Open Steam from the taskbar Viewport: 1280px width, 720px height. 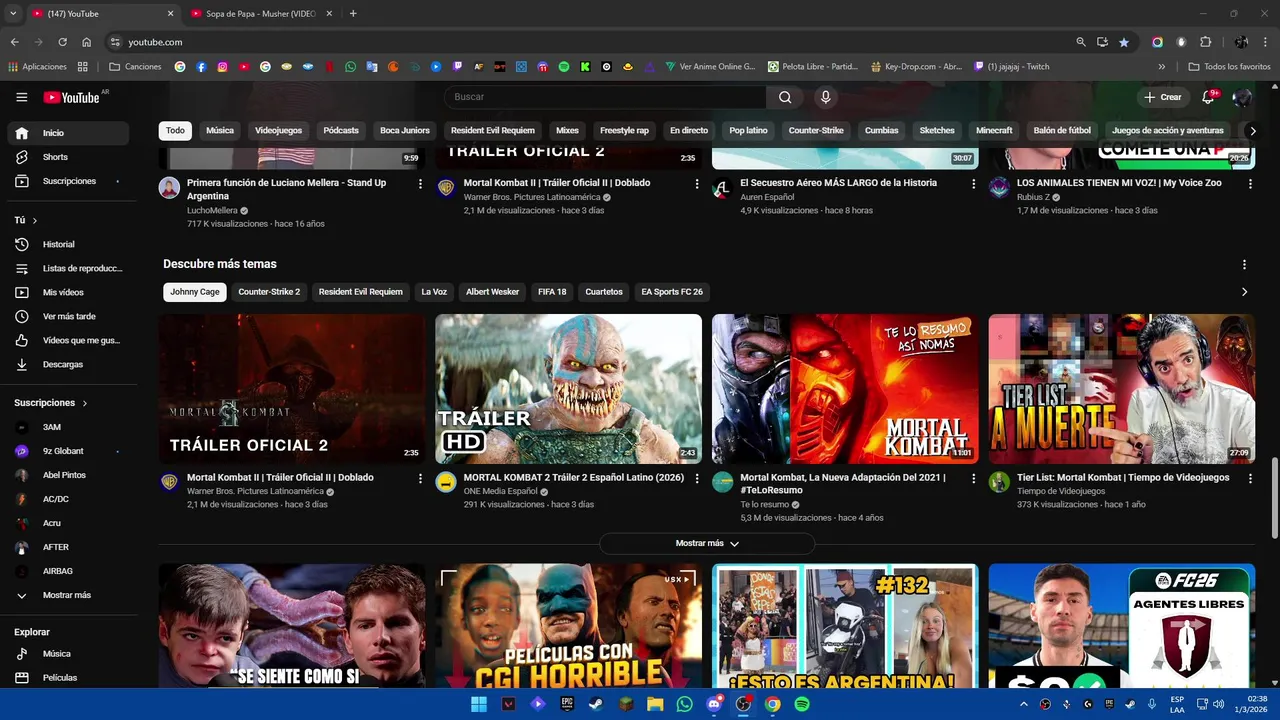click(x=596, y=704)
